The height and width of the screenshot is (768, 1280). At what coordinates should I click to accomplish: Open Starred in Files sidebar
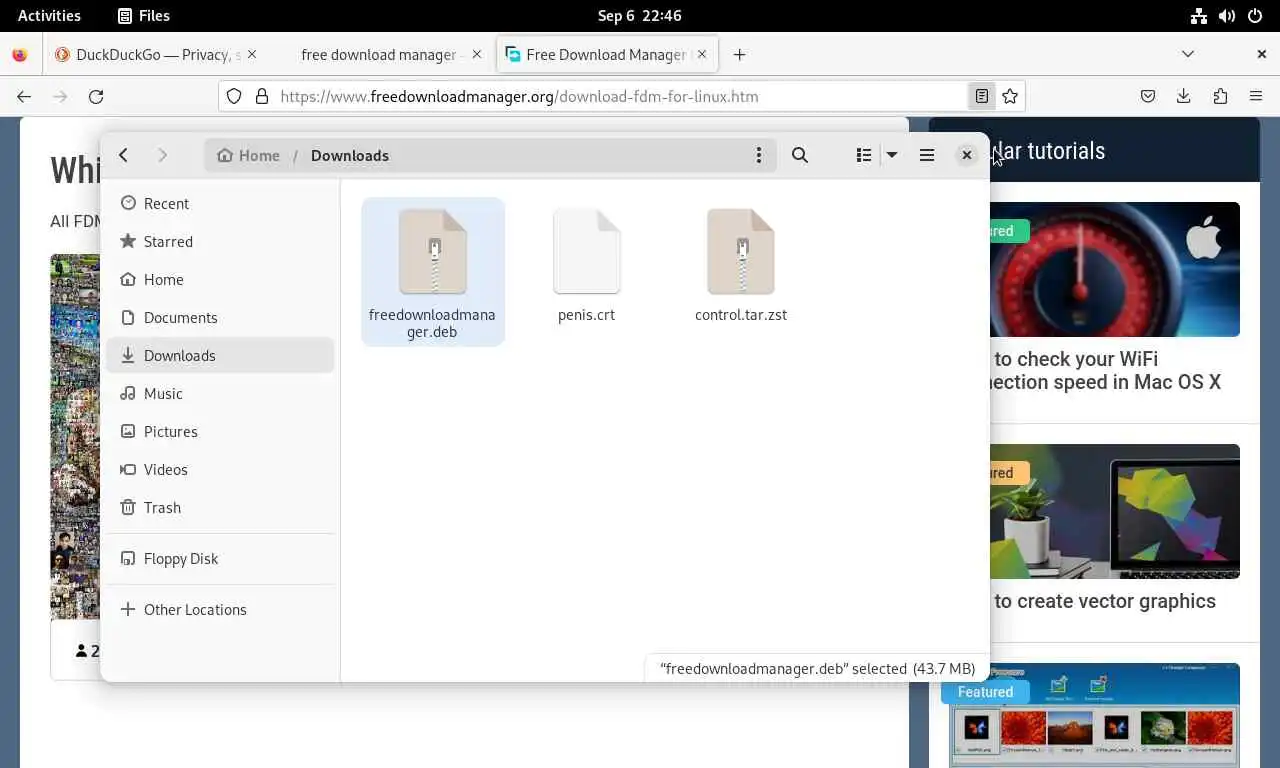coord(220,241)
